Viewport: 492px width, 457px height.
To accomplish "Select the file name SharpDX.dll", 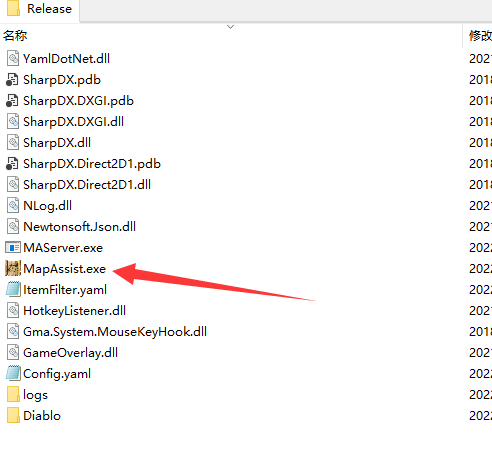I will (x=57, y=143).
